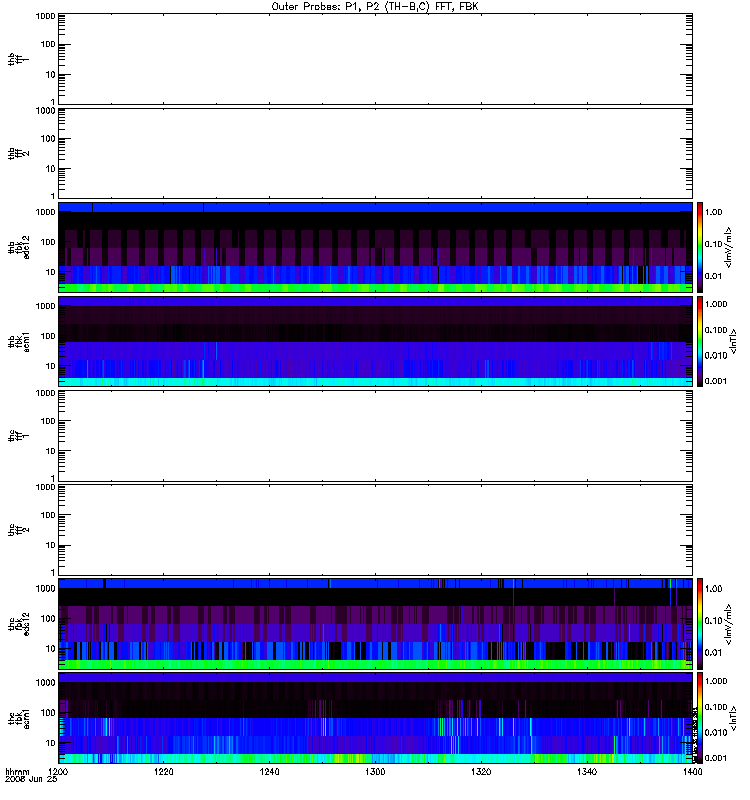Click the "1300" time axis label
Viewport: 750px width, 800px height.
click(x=375, y=772)
